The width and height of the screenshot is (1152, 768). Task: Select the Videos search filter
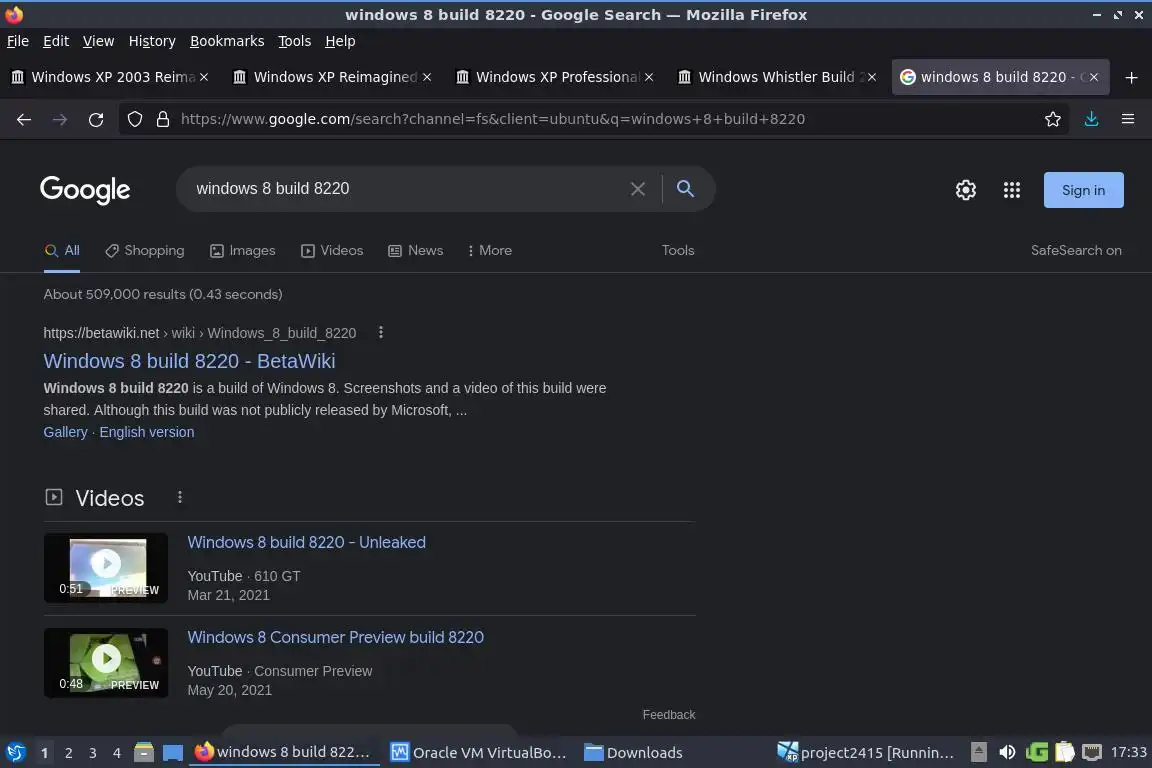click(332, 251)
